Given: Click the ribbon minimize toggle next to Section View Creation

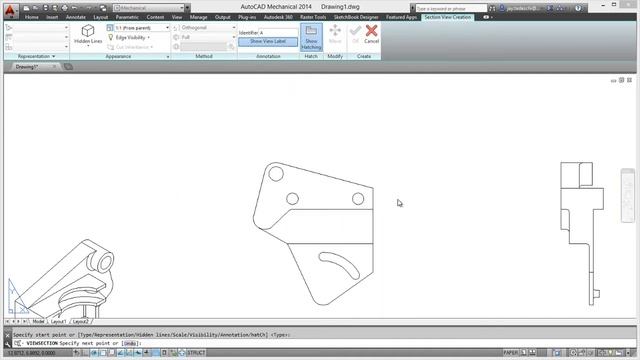Looking at the screenshot, I should point(487,17).
